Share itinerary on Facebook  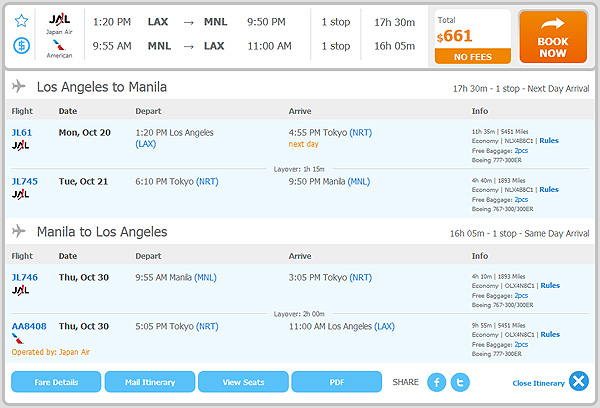coord(437,382)
